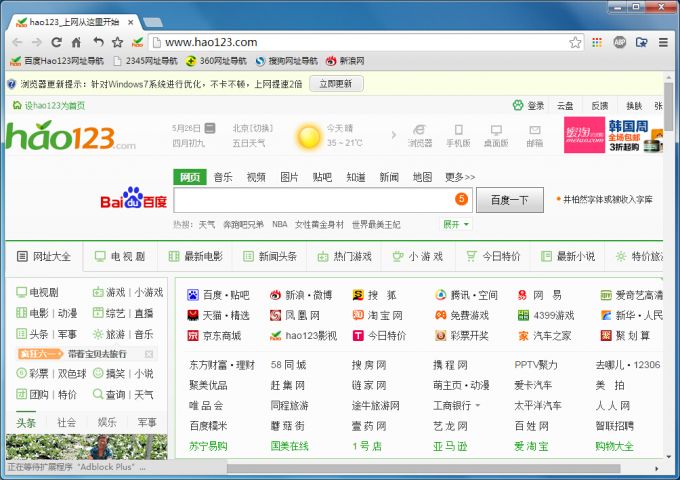Open 新浪网 bookmark in bookmarks bar
Screen dimensions: 680x480
pos(345,61)
